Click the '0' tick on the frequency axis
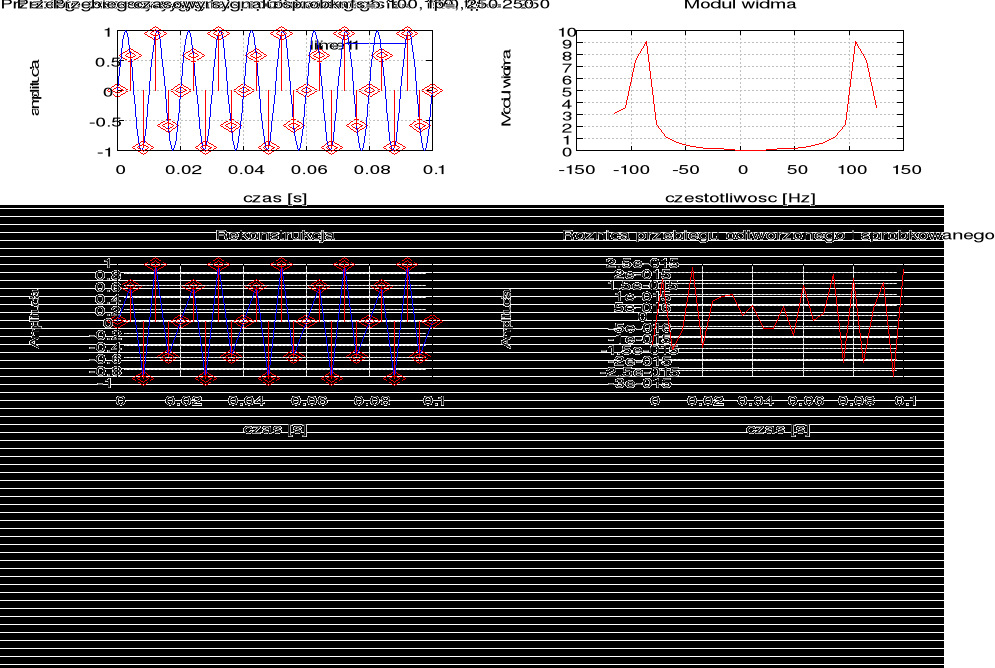Screen dimensions: 995x668 point(741,170)
